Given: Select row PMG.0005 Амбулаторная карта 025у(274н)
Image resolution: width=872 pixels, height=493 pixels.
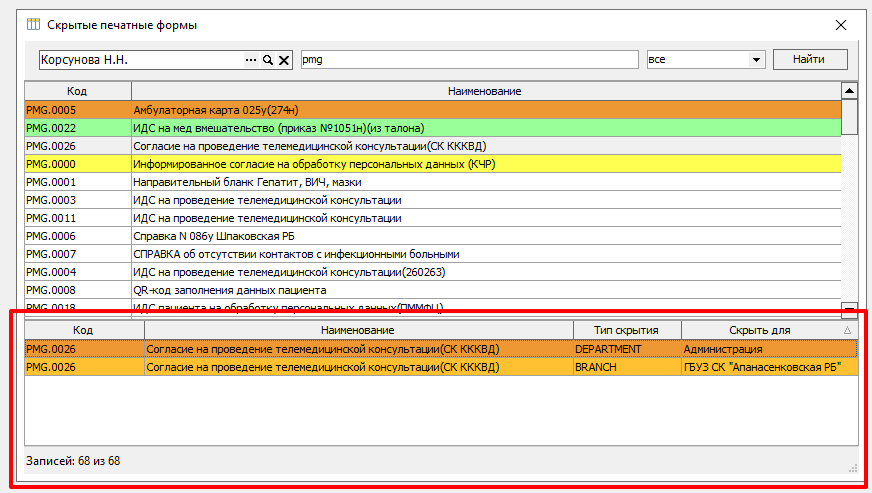Looking at the screenshot, I should coord(433,110).
